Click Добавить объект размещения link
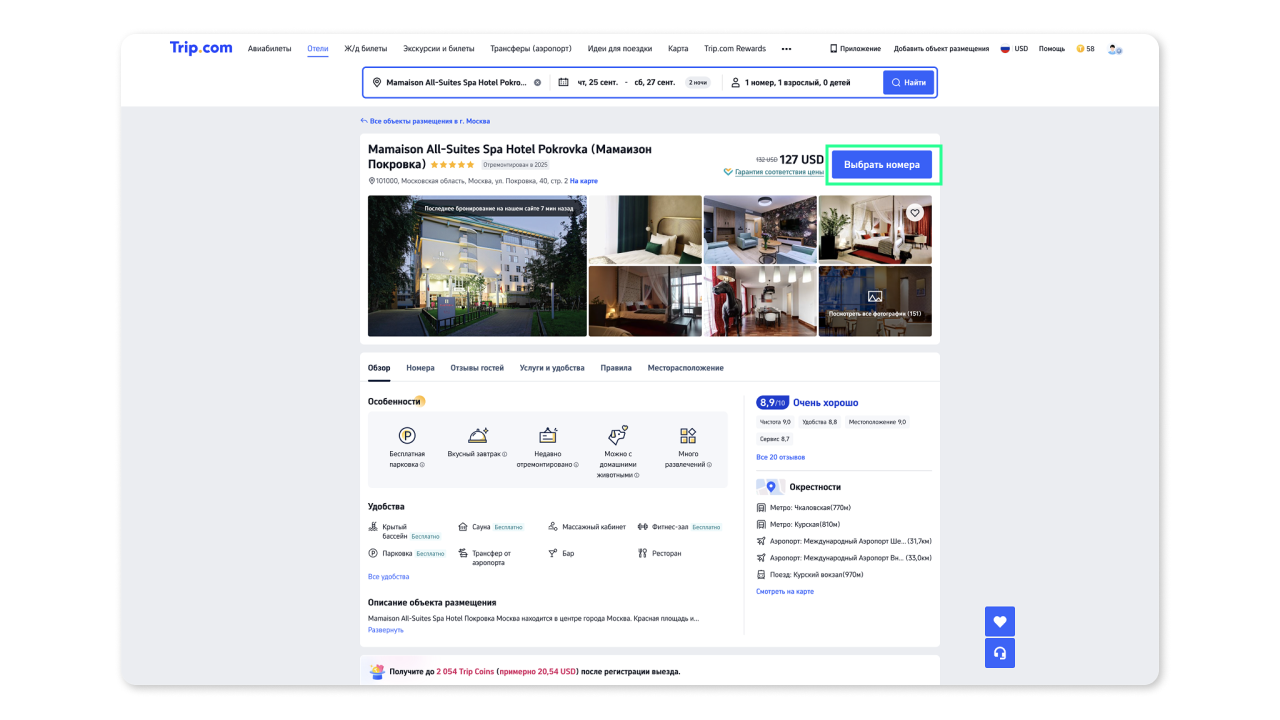Image resolution: width=1280 pixels, height=720 pixels. pos(941,49)
